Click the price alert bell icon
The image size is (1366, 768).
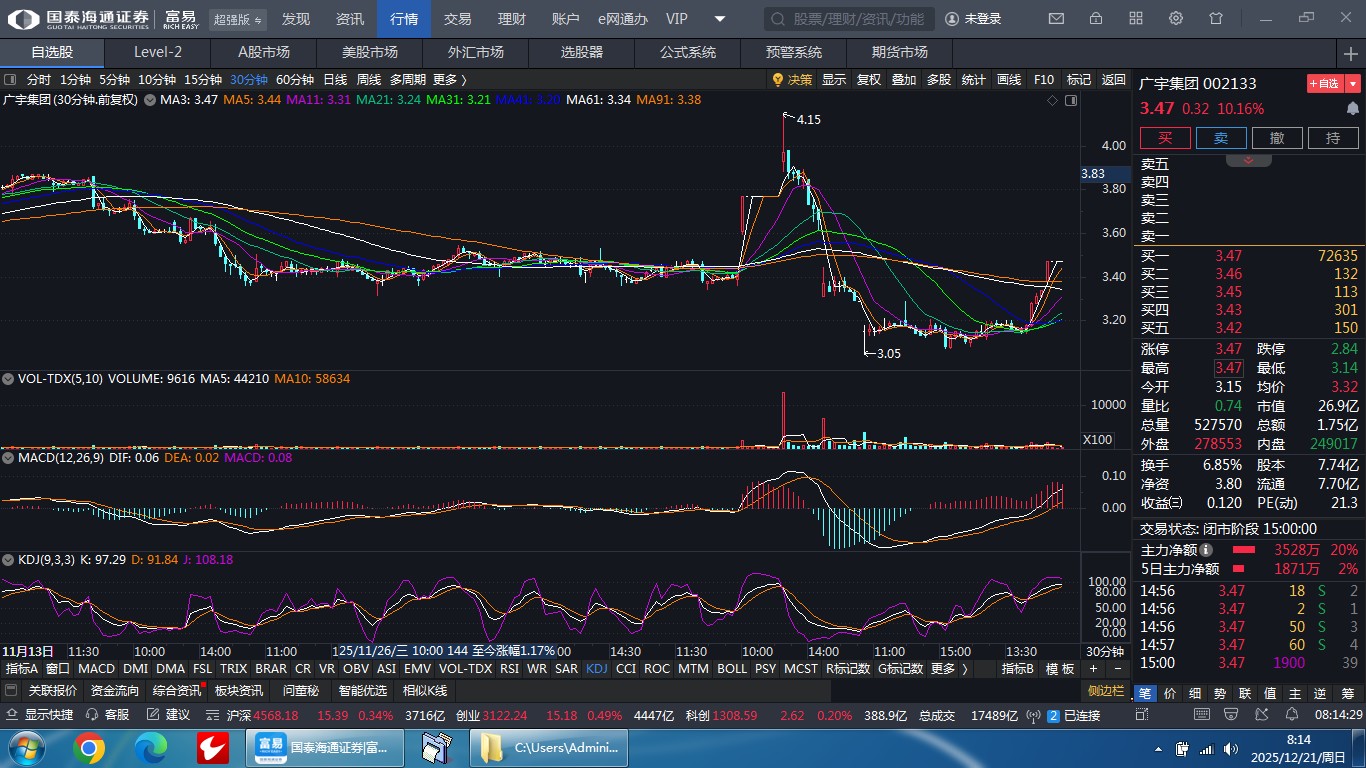click(1353, 108)
